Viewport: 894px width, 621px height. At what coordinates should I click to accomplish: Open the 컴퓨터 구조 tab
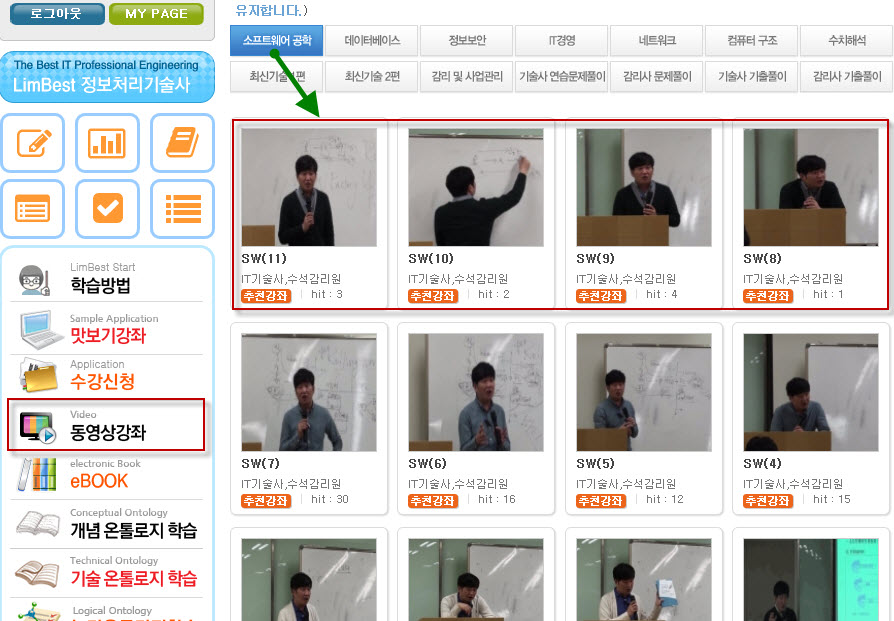[x=752, y=40]
